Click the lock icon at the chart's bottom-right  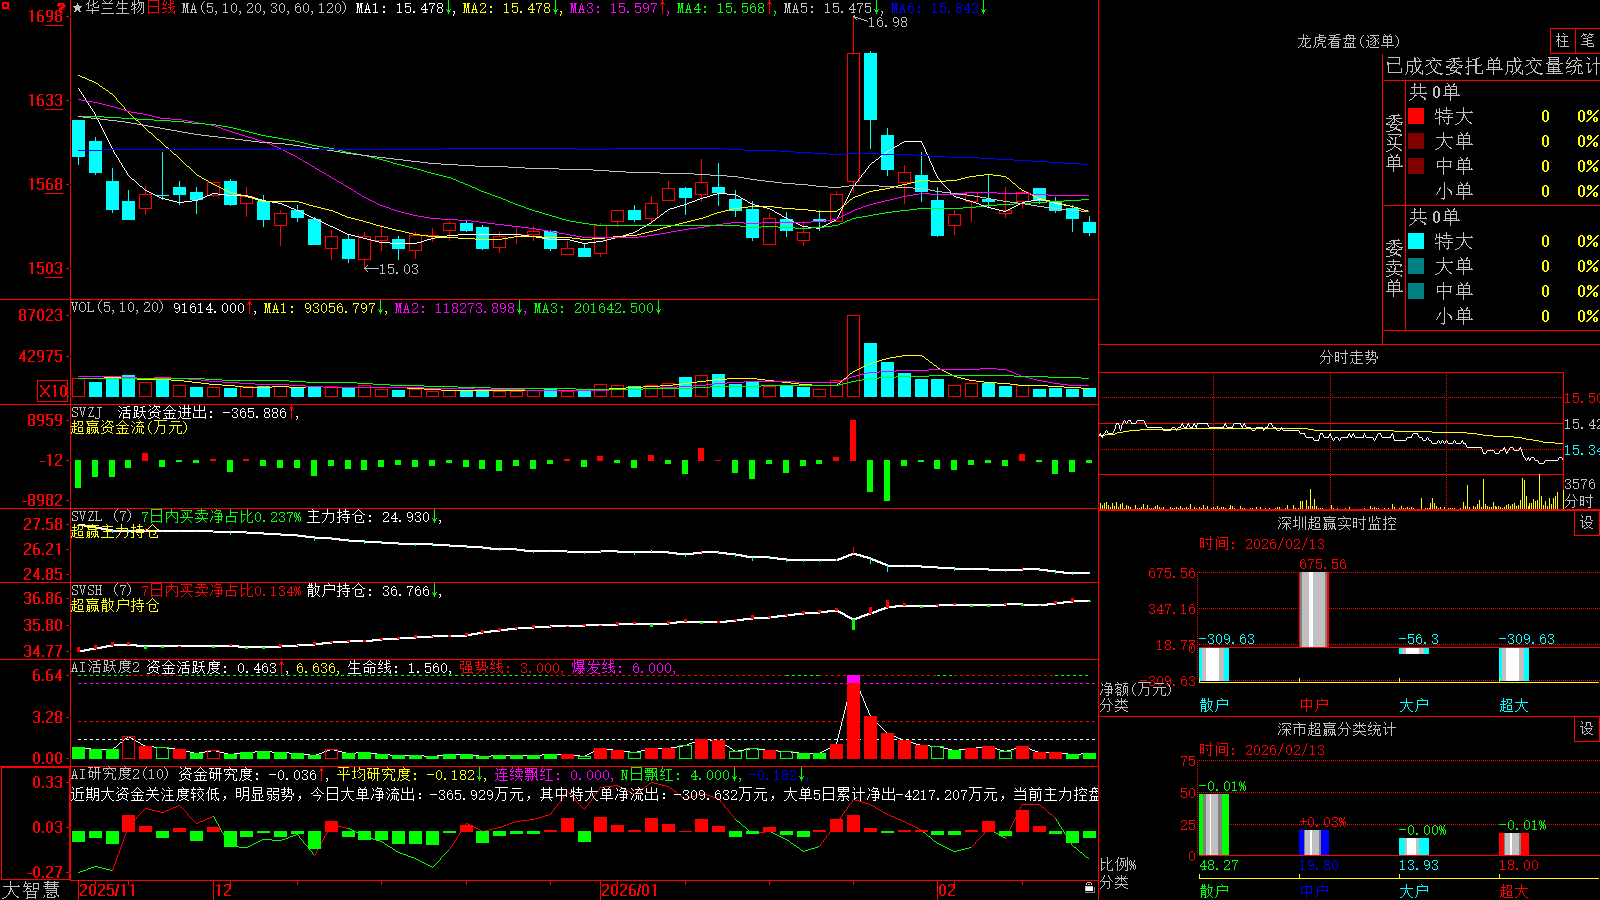tap(1090, 888)
